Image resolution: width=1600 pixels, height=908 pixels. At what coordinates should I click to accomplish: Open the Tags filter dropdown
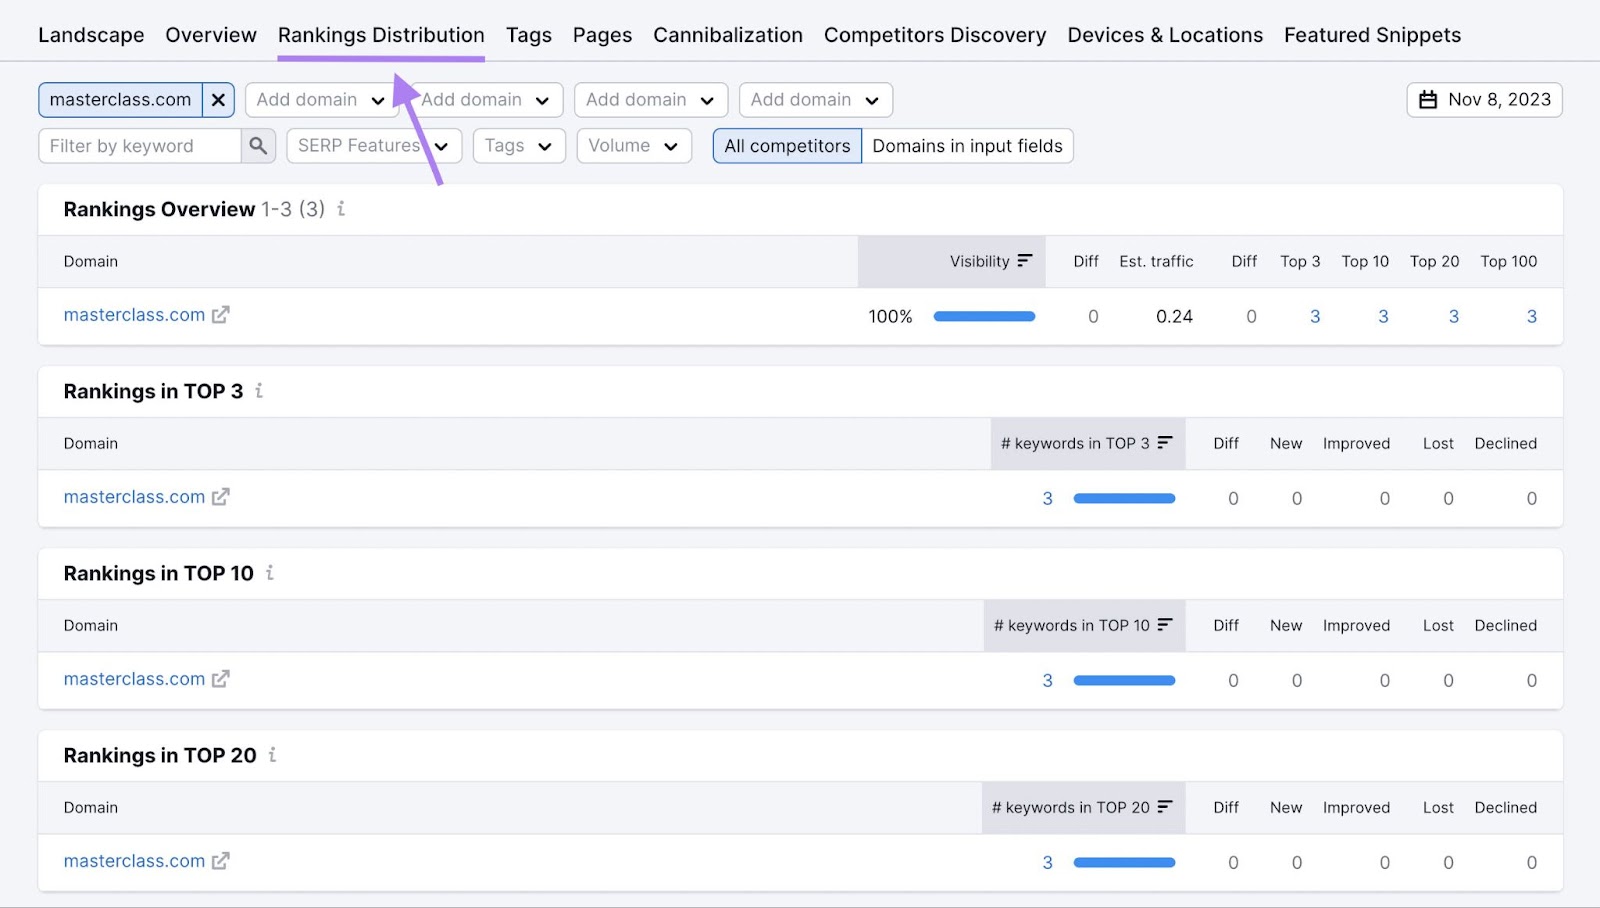[518, 145]
